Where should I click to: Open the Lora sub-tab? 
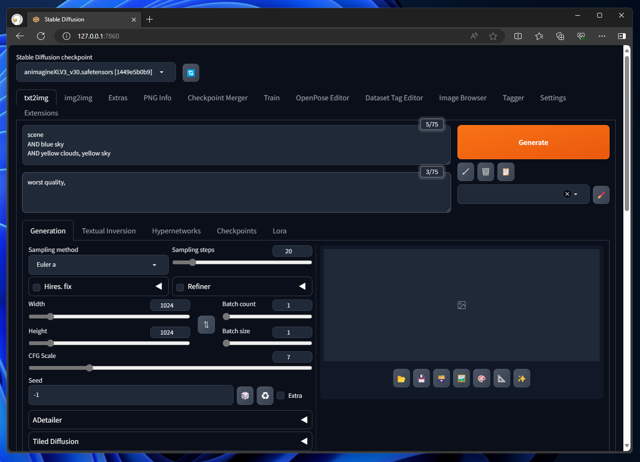point(280,231)
